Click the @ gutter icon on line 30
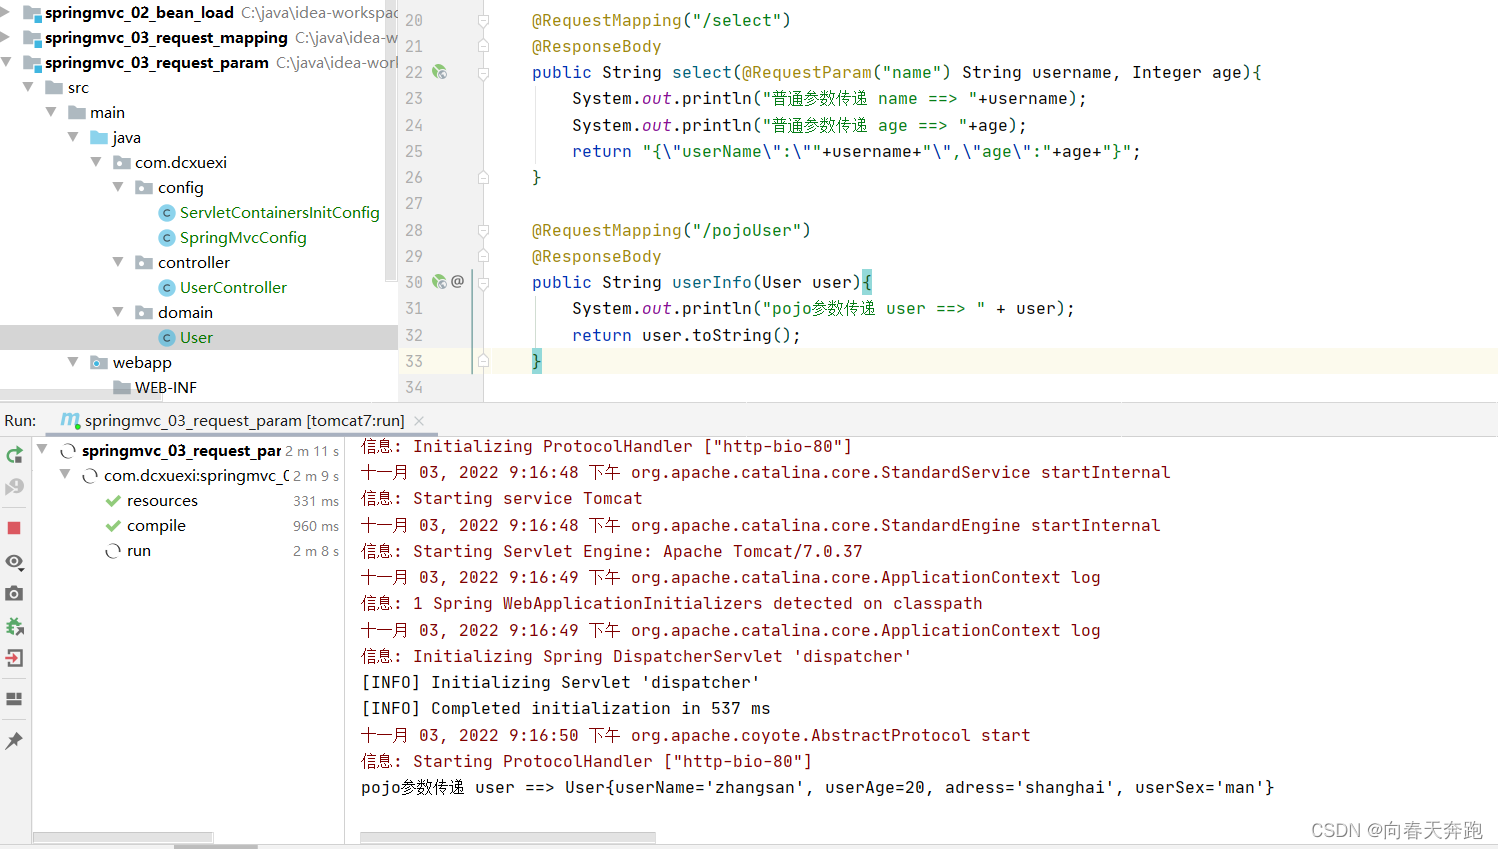This screenshot has width=1498, height=849. [457, 282]
